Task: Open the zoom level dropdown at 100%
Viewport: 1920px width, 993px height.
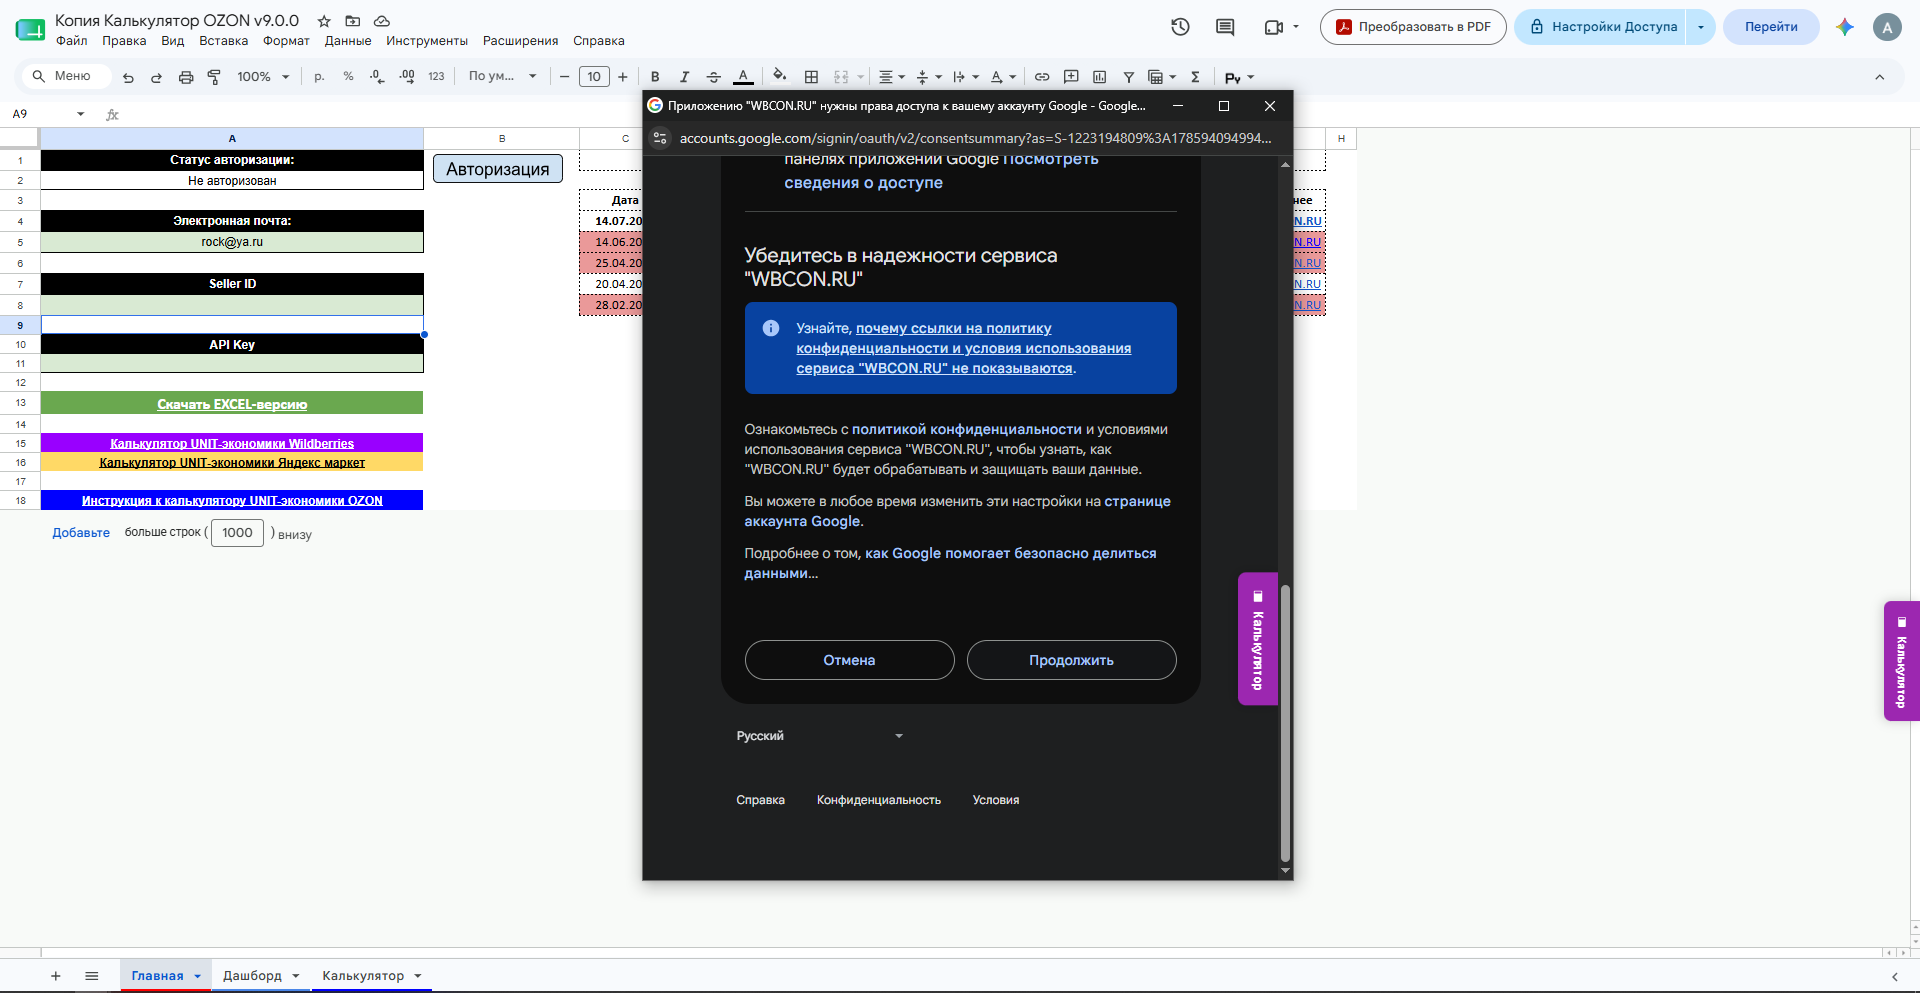Action: (263, 77)
